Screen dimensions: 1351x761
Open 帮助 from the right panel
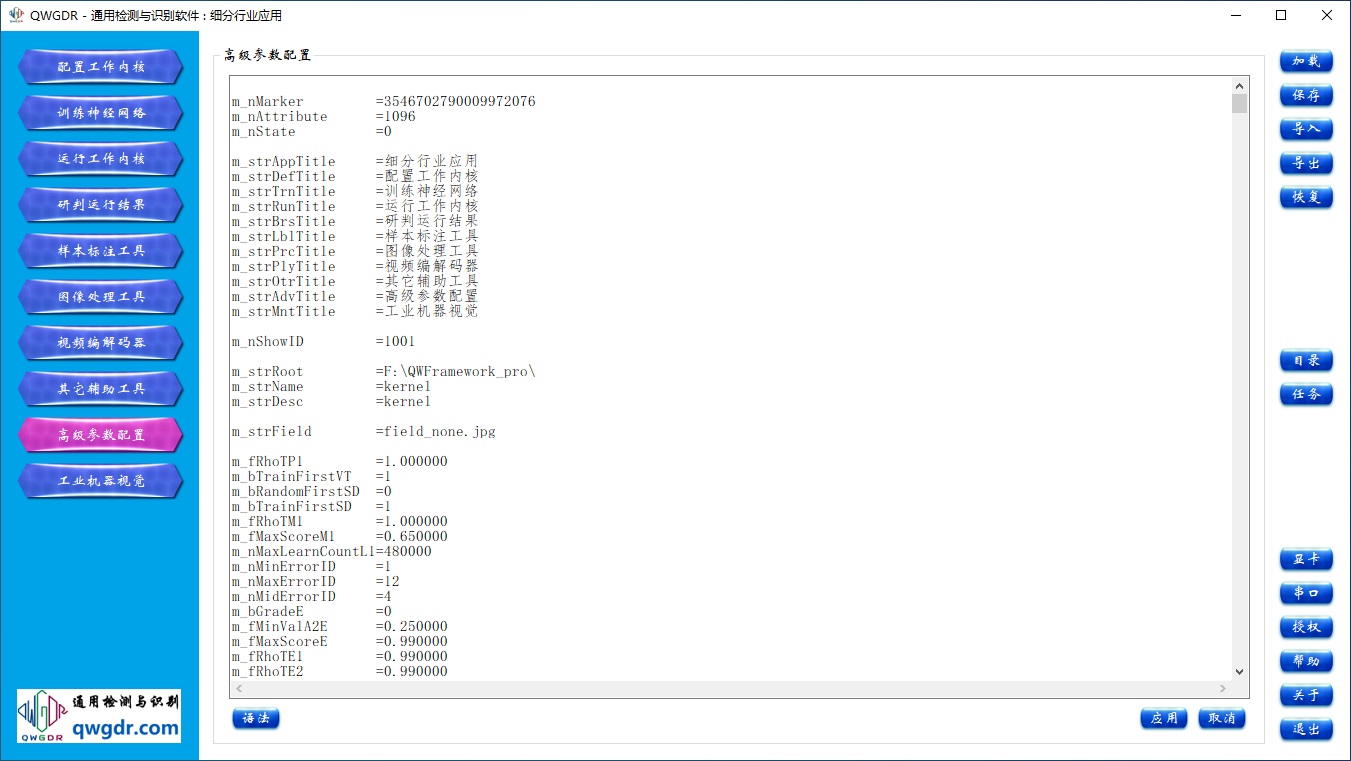pyautogui.click(x=1306, y=661)
